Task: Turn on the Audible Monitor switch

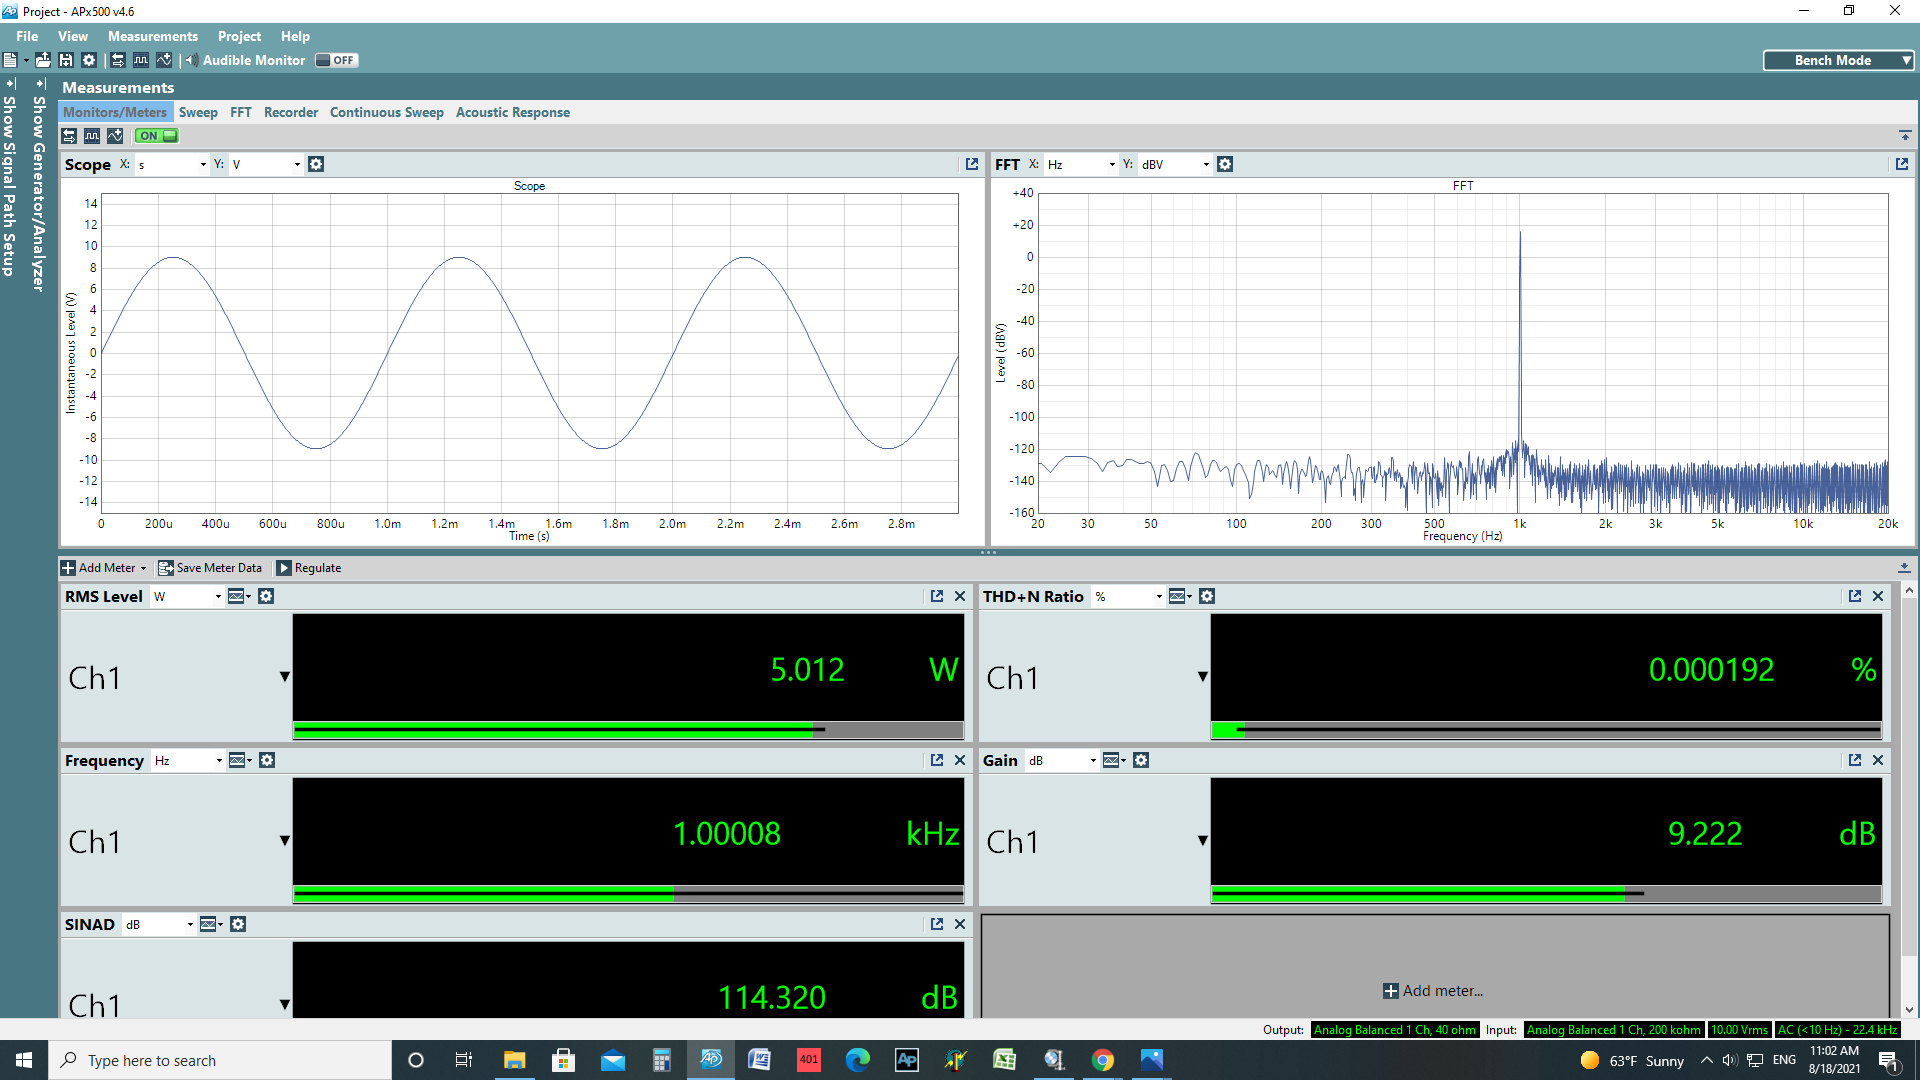Action: tap(337, 60)
